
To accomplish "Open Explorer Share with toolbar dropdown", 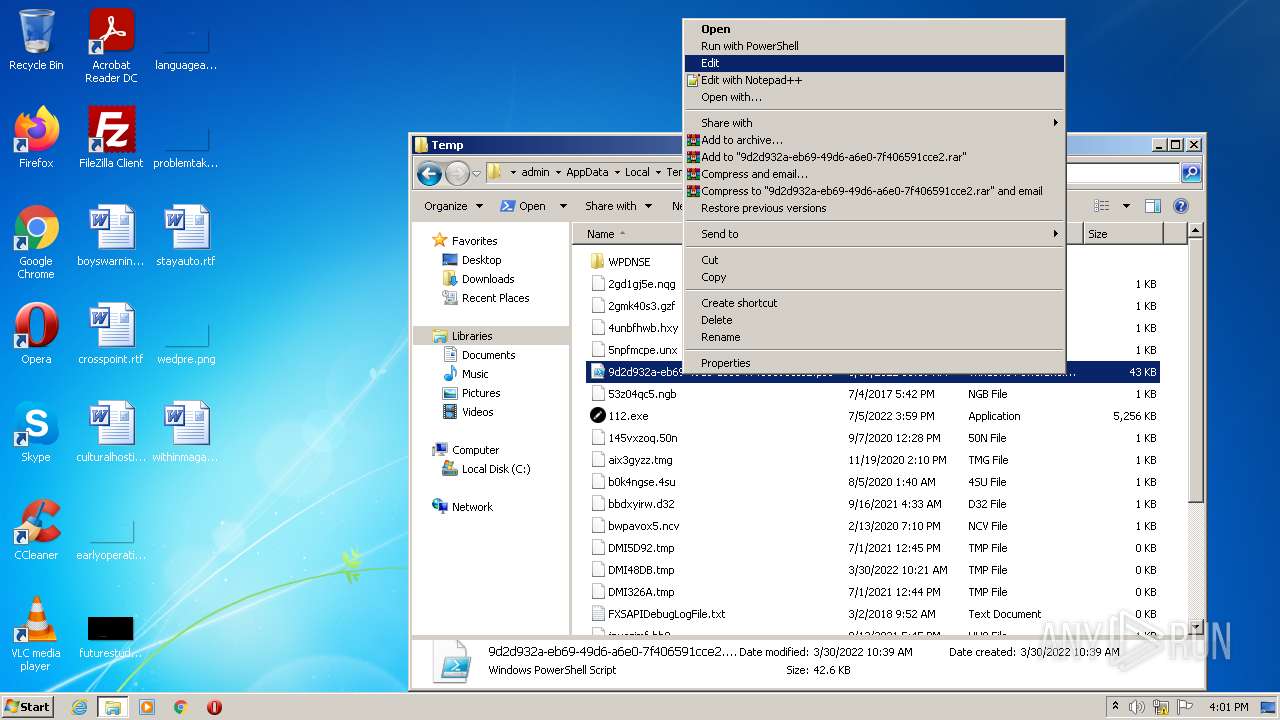I will (618, 206).
